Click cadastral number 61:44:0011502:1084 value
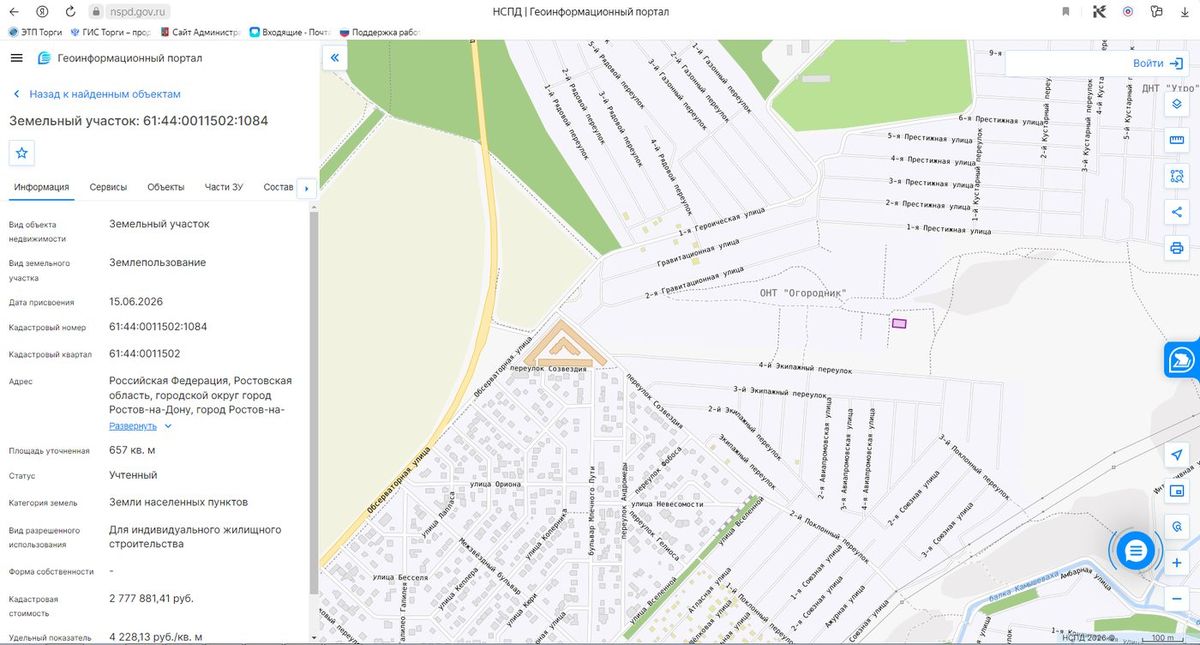Viewport: 1200px width, 645px height. [x=158, y=327]
